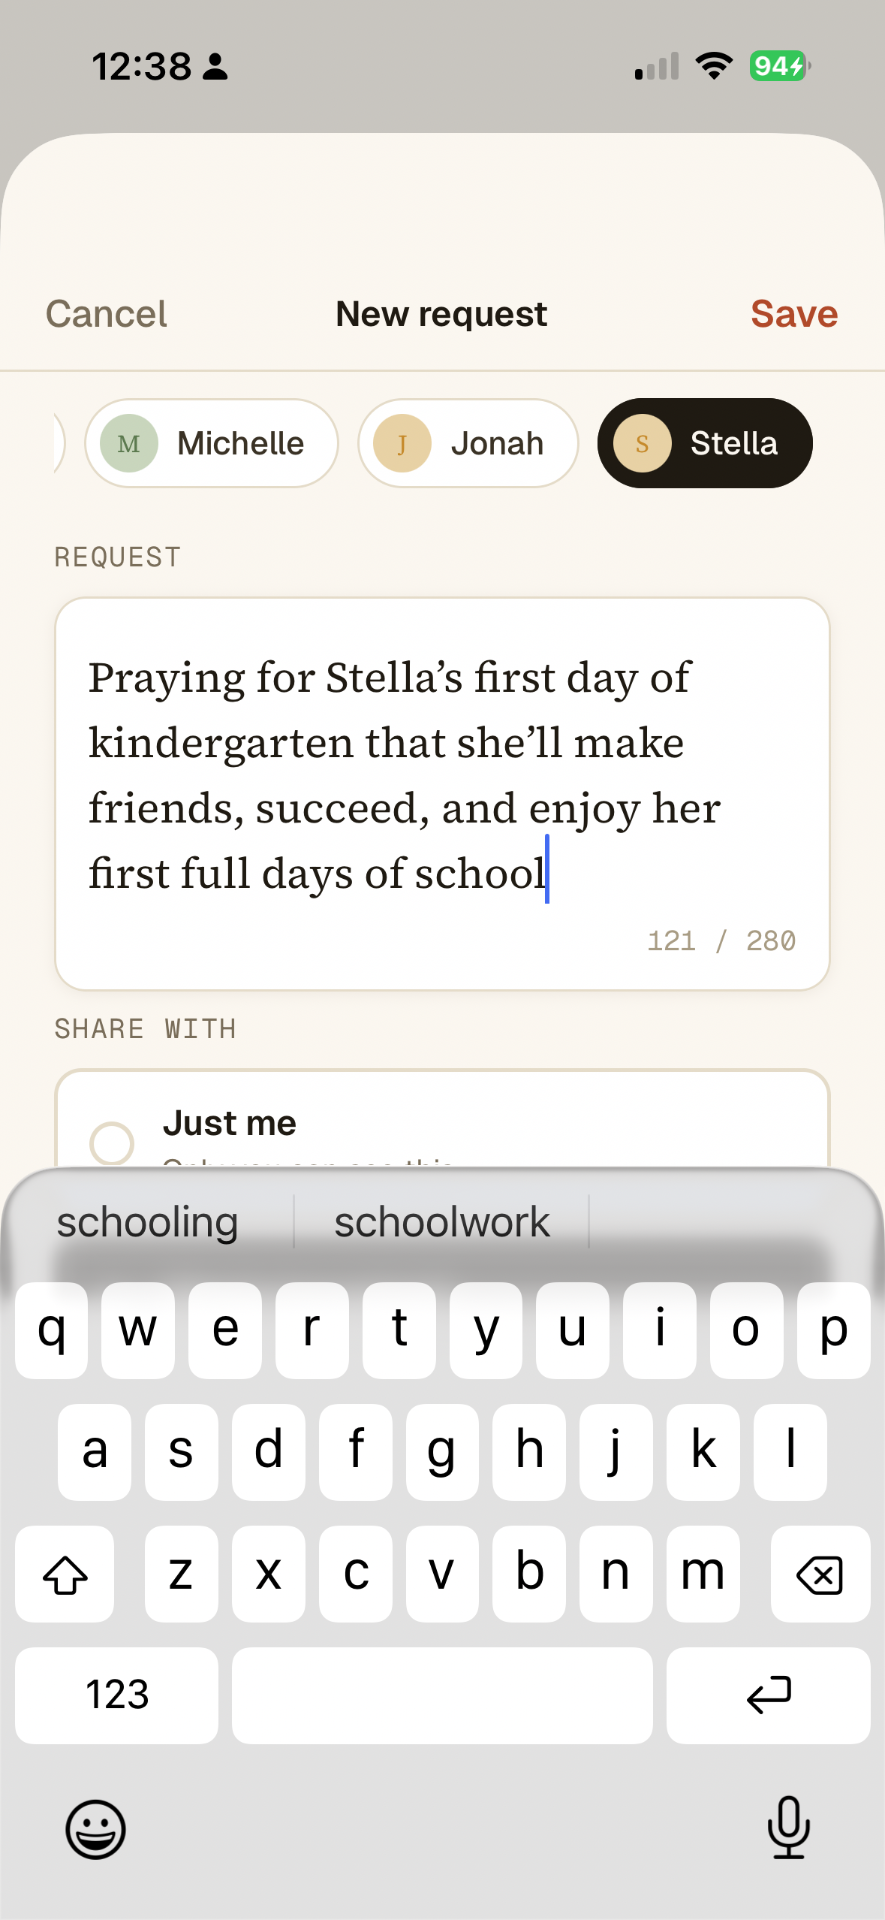Tap the backspace delete key icon
This screenshot has height=1920, width=885.
(x=820, y=1575)
